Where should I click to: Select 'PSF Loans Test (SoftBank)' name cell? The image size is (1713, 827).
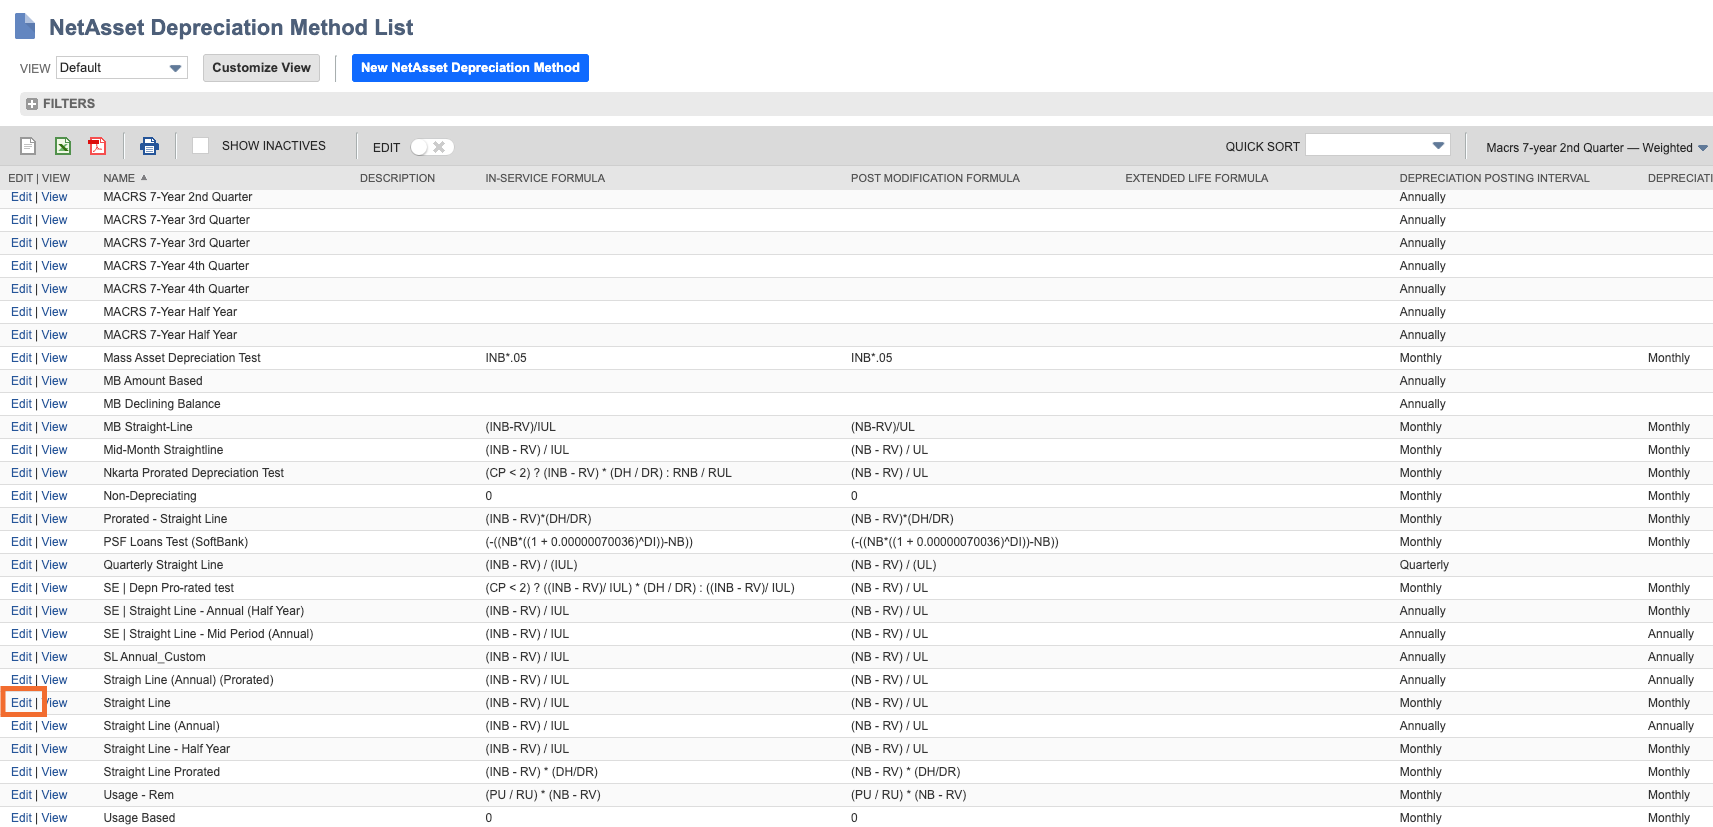[x=176, y=542]
